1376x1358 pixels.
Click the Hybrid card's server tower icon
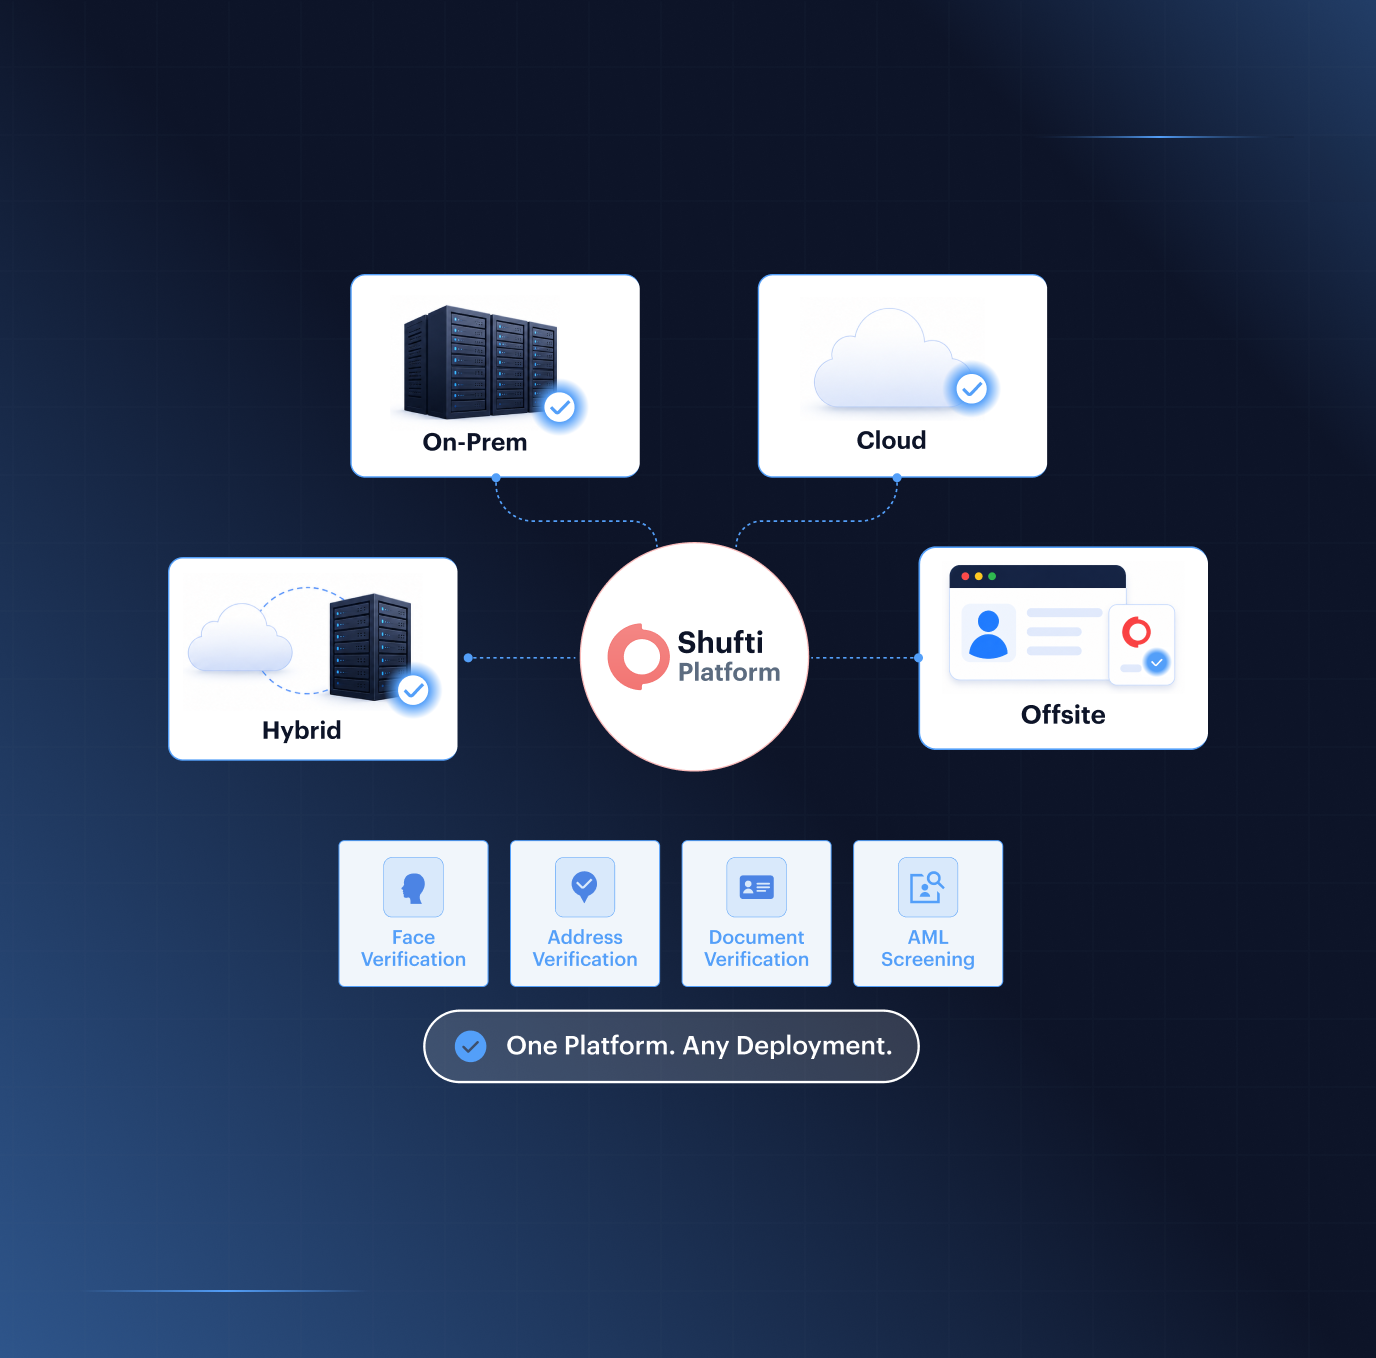(370, 647)
